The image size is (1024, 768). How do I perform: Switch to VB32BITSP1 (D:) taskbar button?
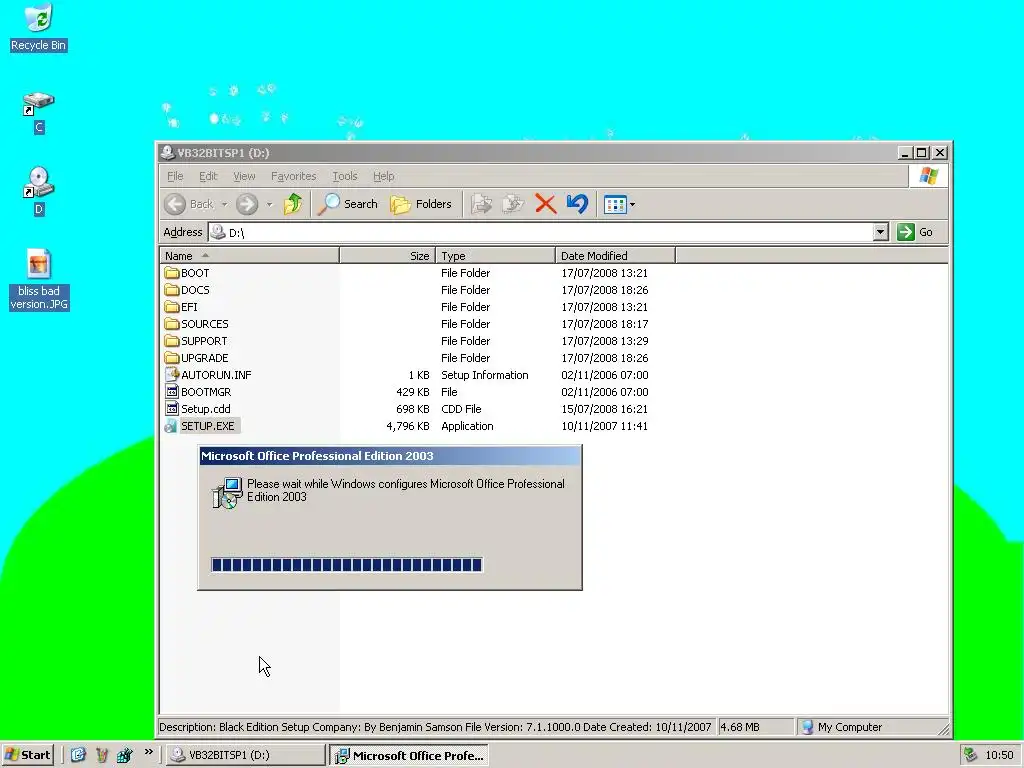[x=245, y=755]
